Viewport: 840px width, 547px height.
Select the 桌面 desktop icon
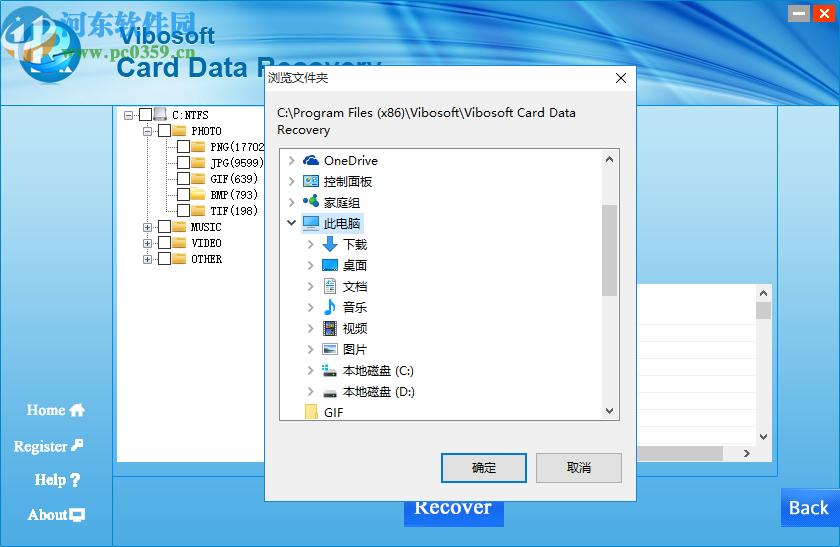[x=330, y=265]
